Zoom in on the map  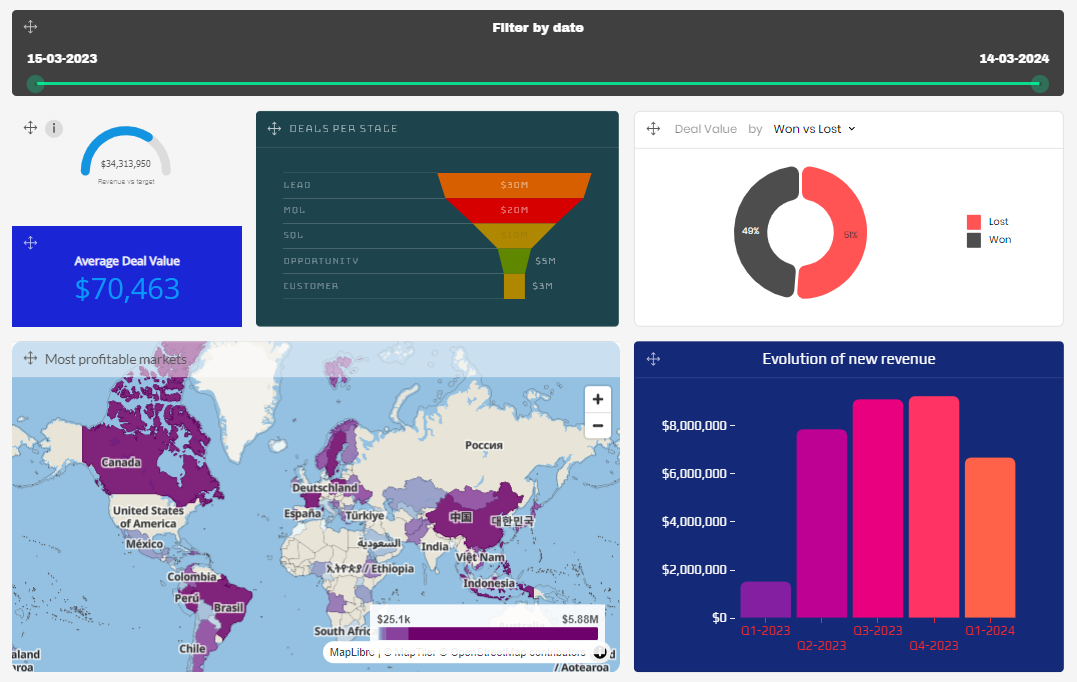(597, 399)
